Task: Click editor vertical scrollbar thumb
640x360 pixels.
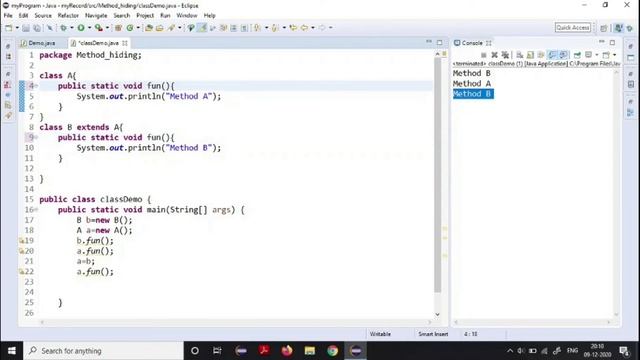Action: [438, 176]
